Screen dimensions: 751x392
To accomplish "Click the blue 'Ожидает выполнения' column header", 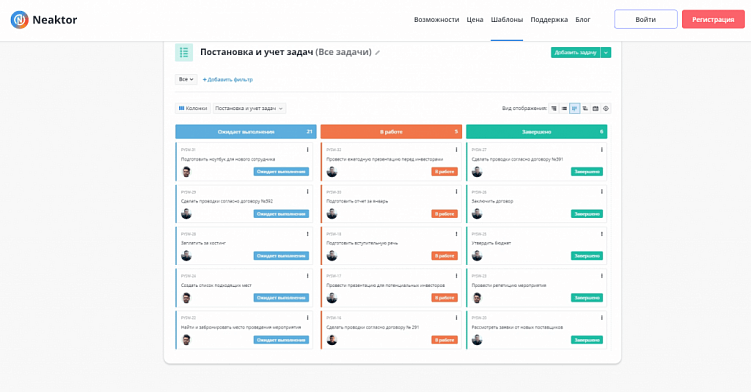I will [246, 131].
